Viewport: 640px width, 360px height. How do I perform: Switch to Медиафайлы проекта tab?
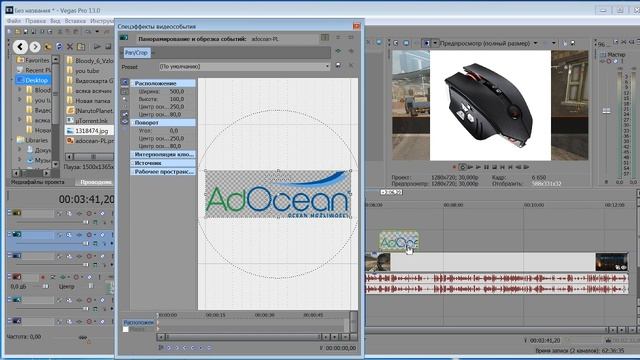click(x=37, y=182)
